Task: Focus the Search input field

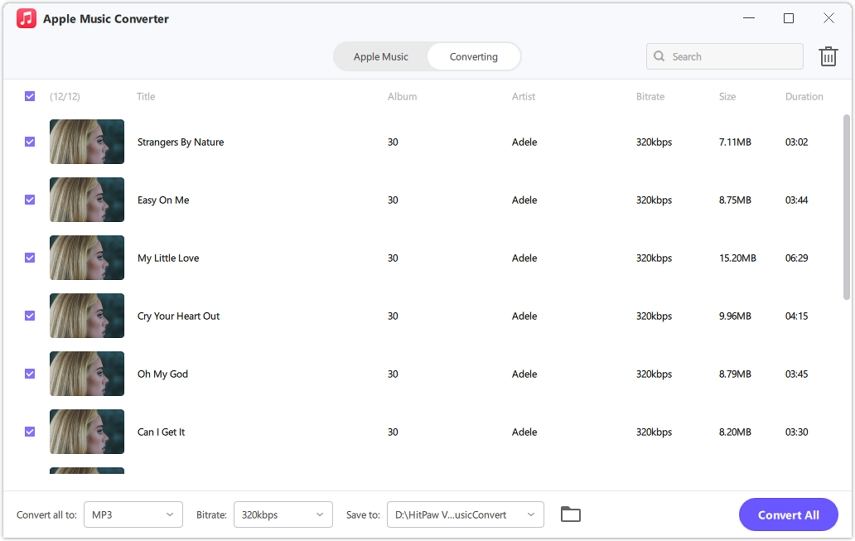Action: pyautogui.click(x=724, y=56)
